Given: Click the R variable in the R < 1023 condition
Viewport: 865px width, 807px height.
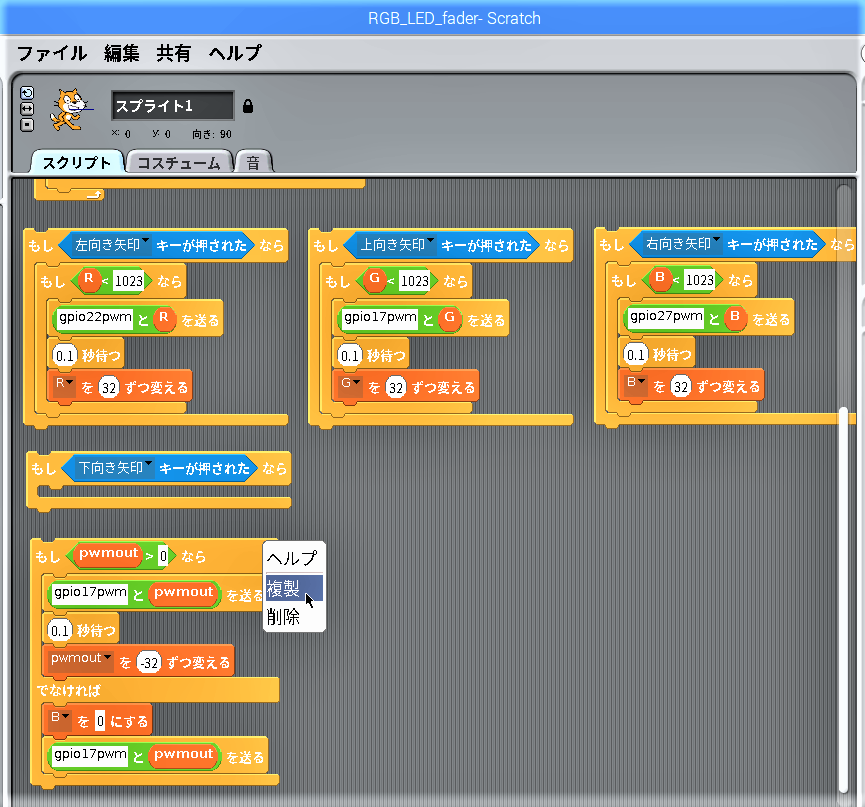Looking at the screenshot, I should point(88,279).
